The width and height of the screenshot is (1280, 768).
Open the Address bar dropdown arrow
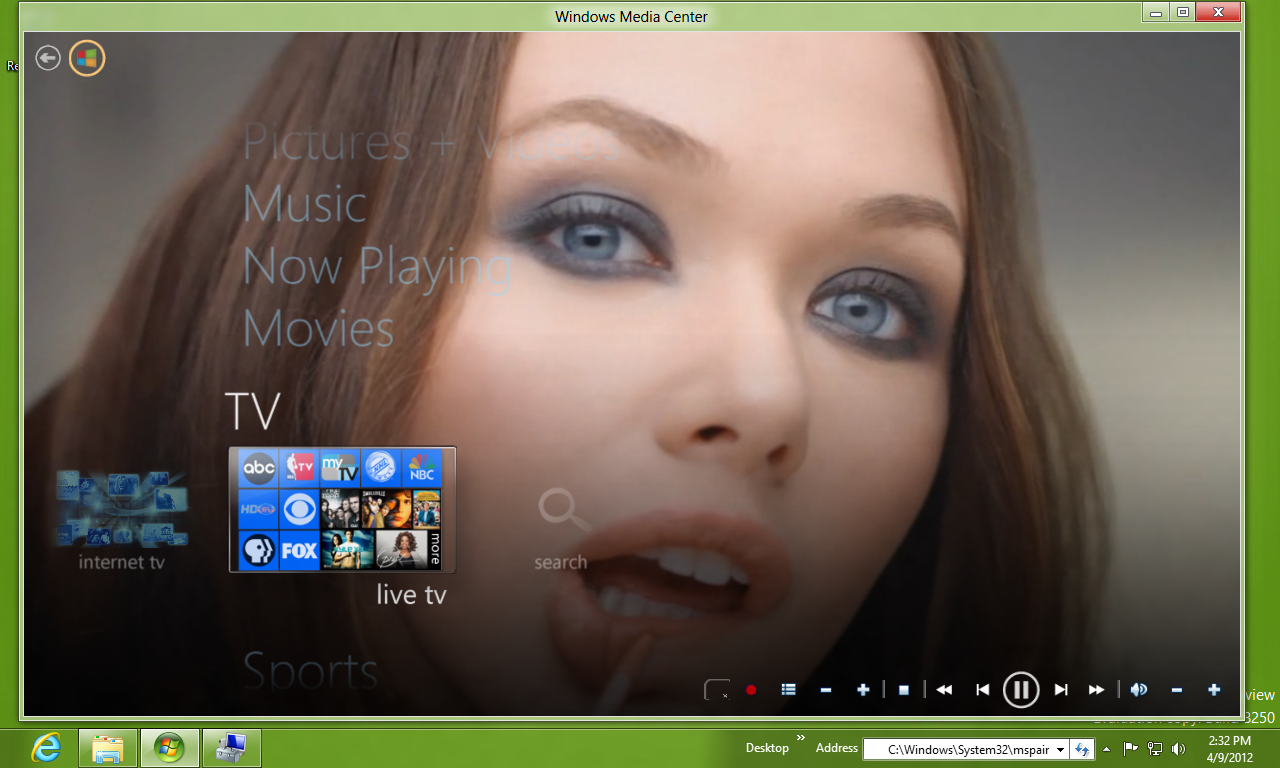[1061, 749]
